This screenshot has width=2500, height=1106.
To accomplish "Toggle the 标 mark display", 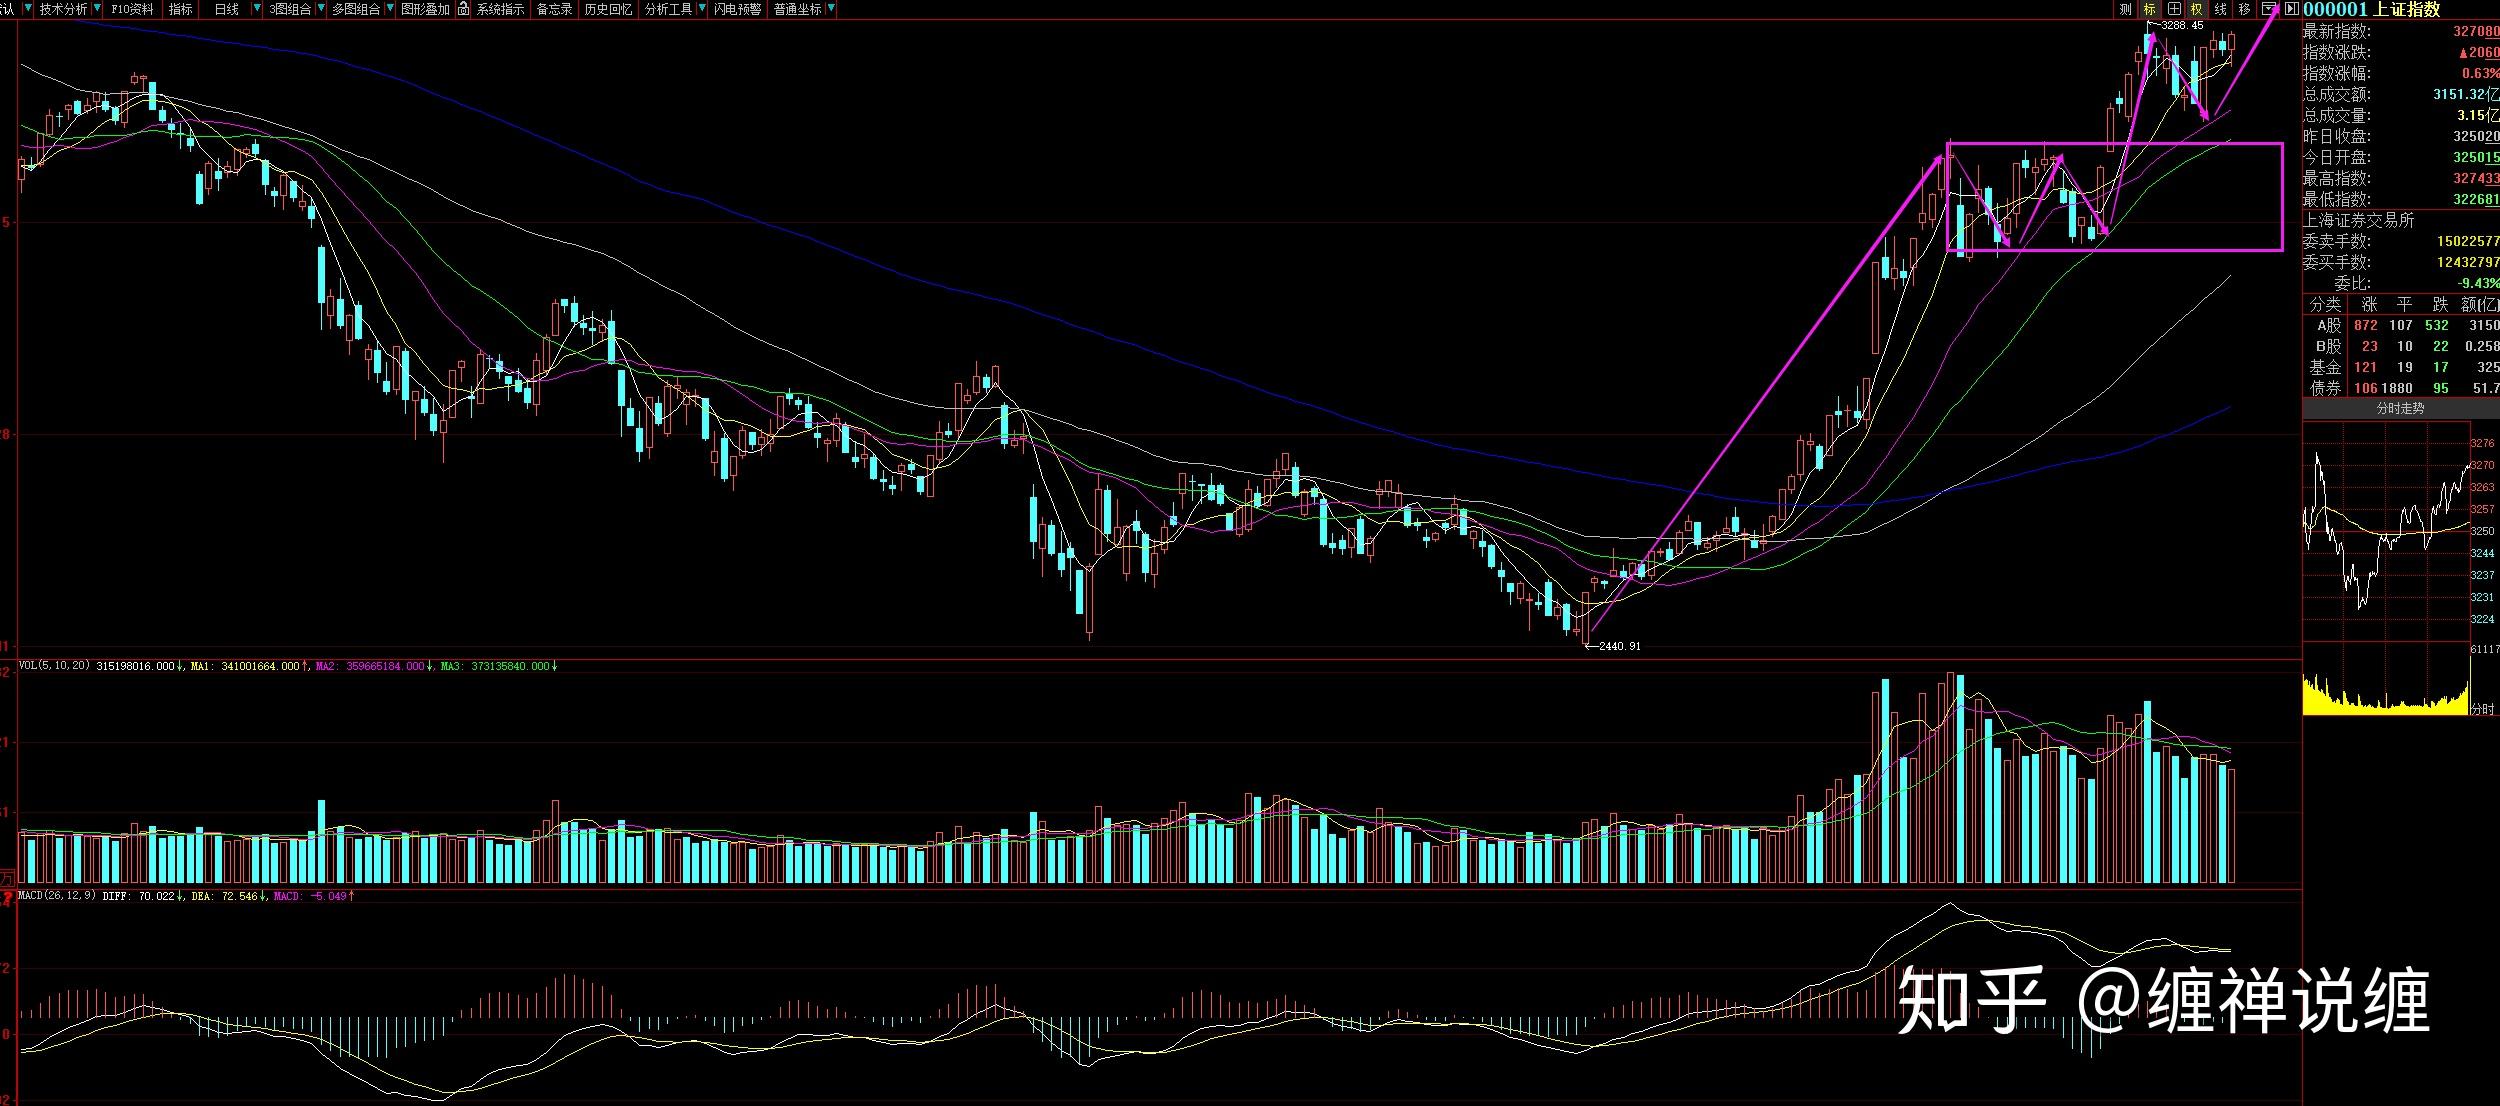I will (2149, 9).
